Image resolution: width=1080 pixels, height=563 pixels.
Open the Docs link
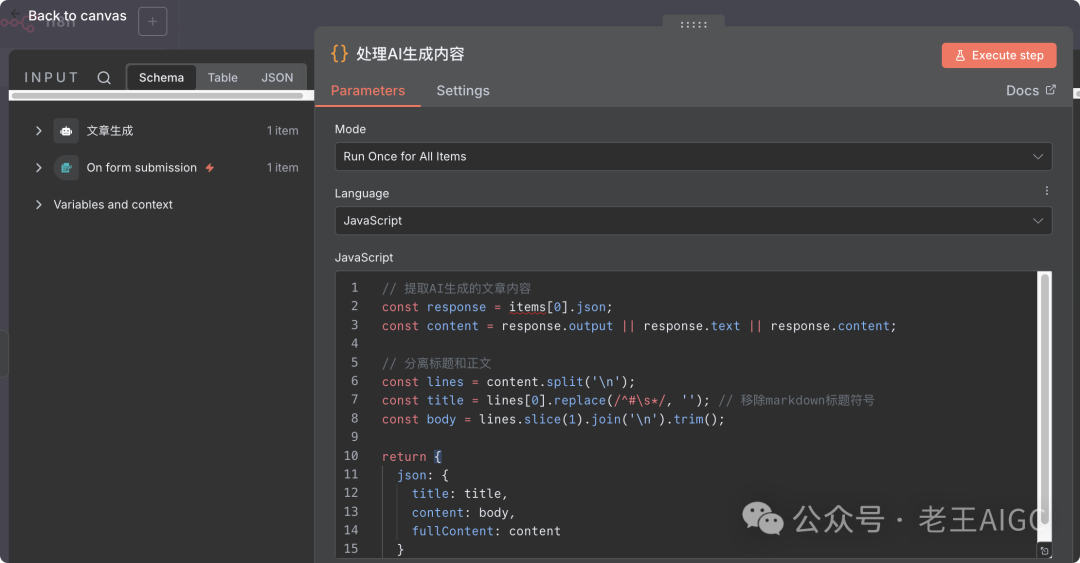click(1030, 90)
